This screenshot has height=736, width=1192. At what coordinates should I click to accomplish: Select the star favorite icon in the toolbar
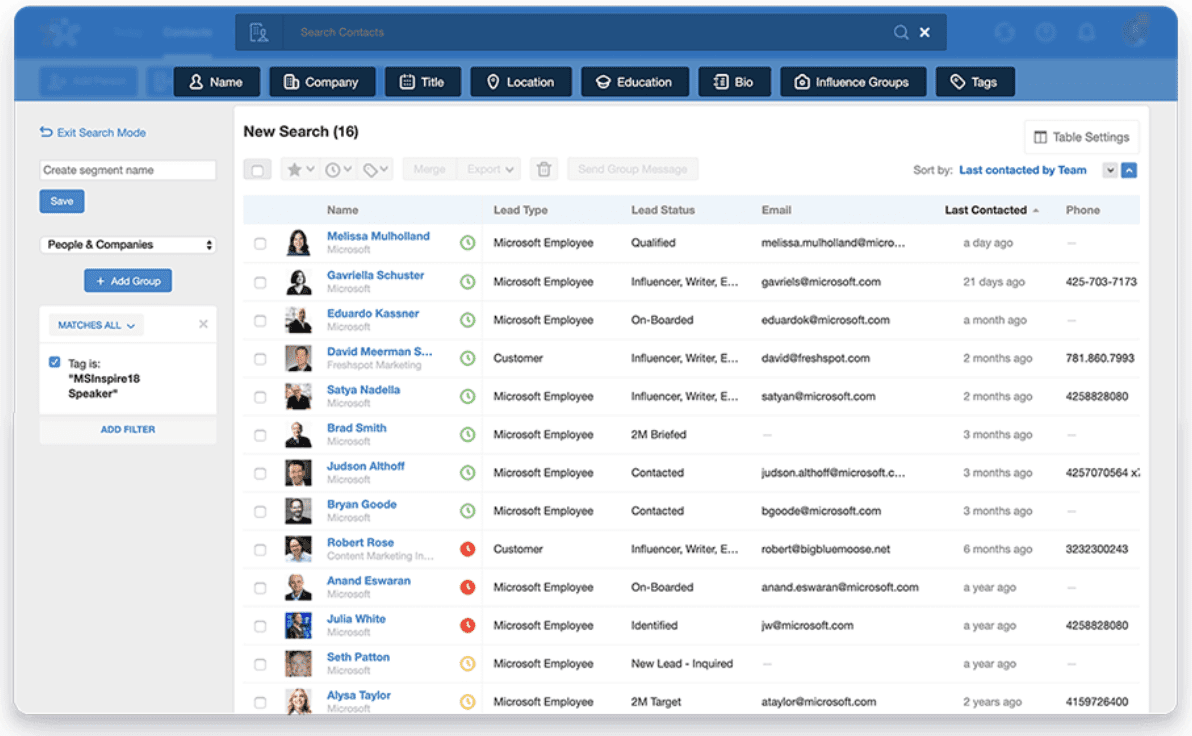tap(294, 169)
